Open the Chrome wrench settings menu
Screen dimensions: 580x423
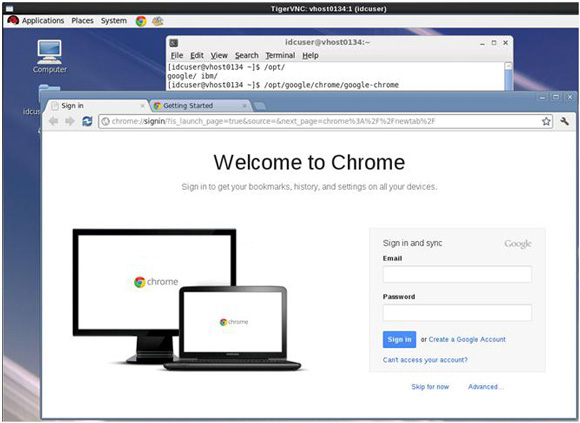(564, 121)
